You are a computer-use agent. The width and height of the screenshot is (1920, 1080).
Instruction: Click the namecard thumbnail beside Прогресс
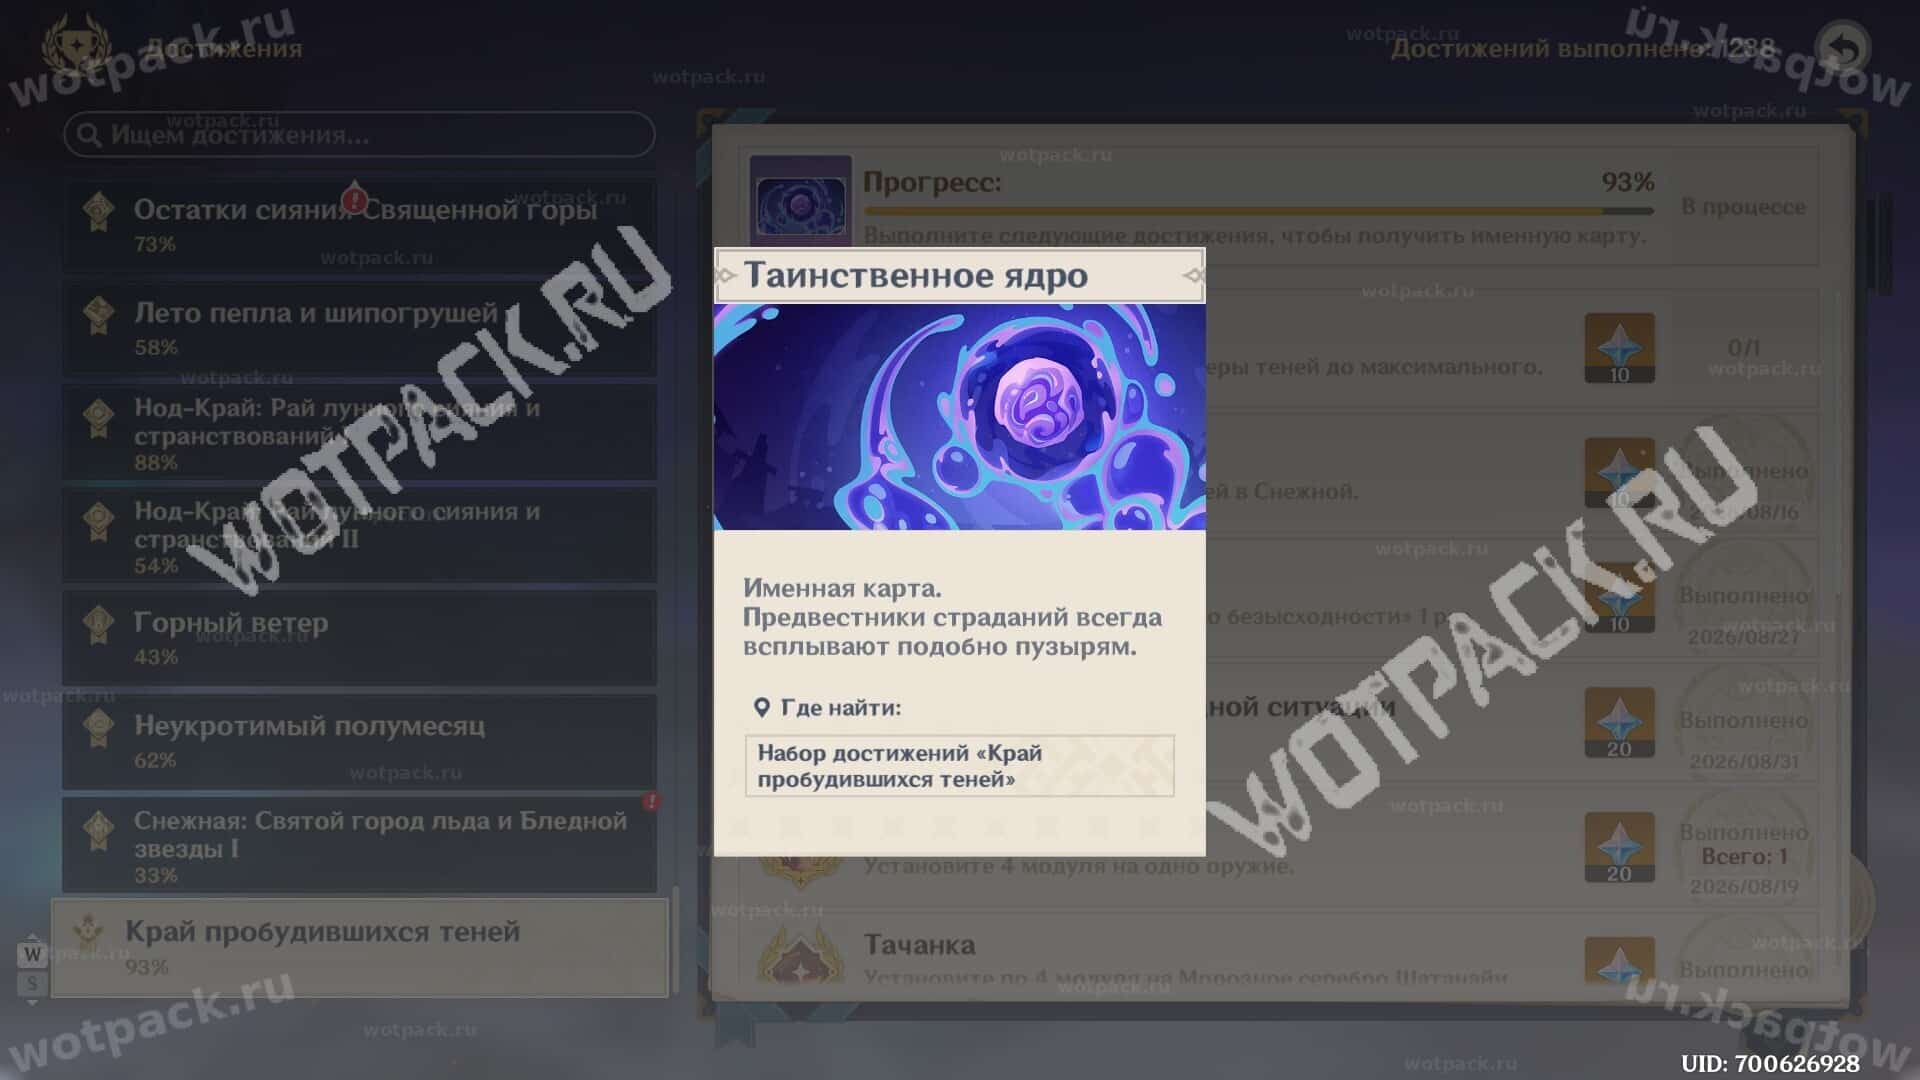point(800,203)
